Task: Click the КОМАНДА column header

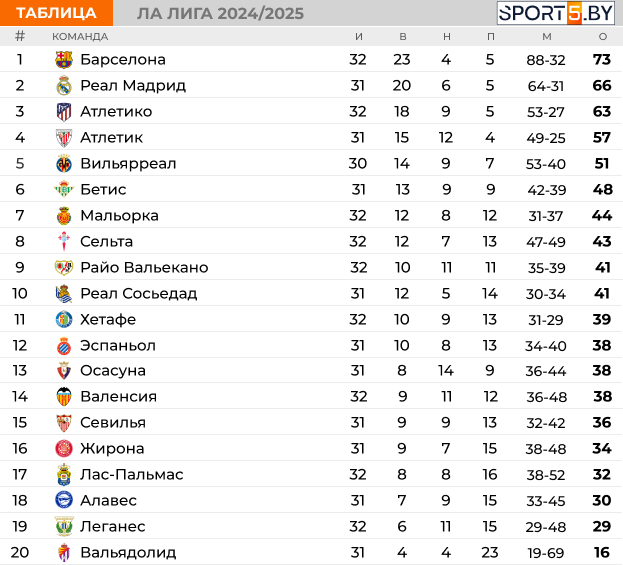Action: (x=80, y=37)
